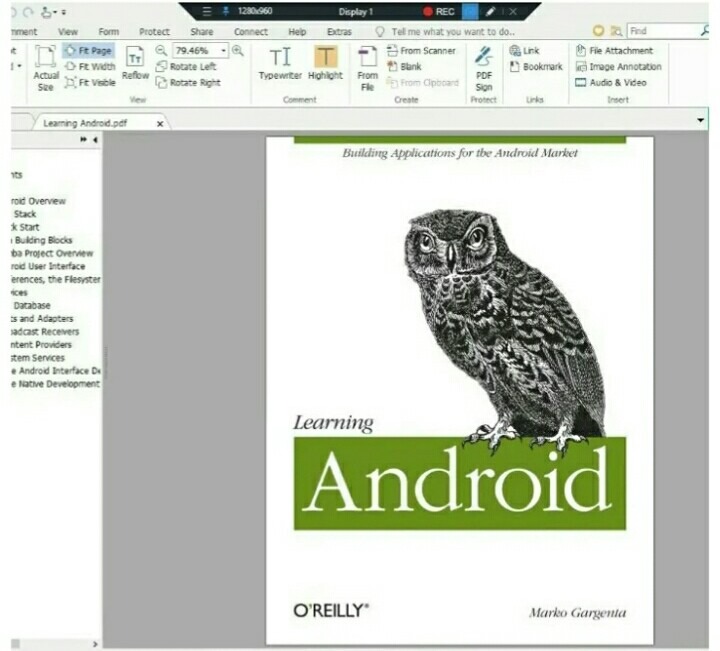Close the Learning Android.pdf tab
The image size is (720, 651).
(160, 123)
